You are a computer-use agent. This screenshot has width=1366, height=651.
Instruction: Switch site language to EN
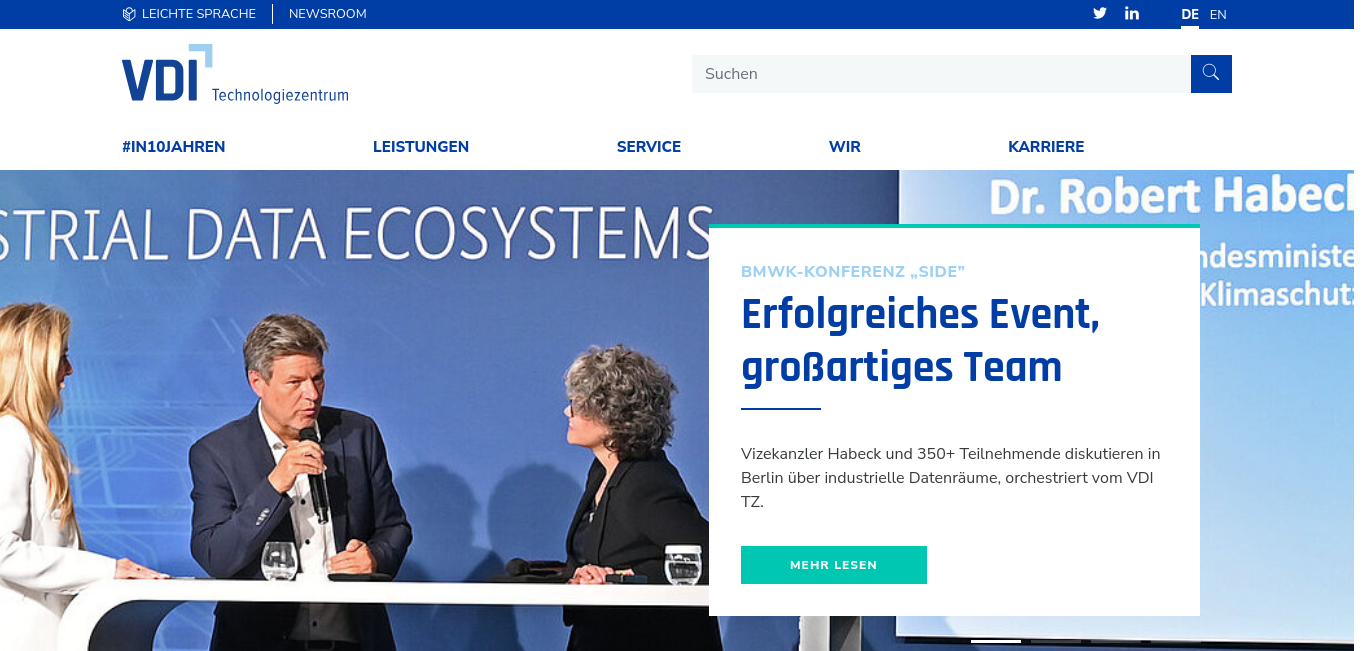1218,14
